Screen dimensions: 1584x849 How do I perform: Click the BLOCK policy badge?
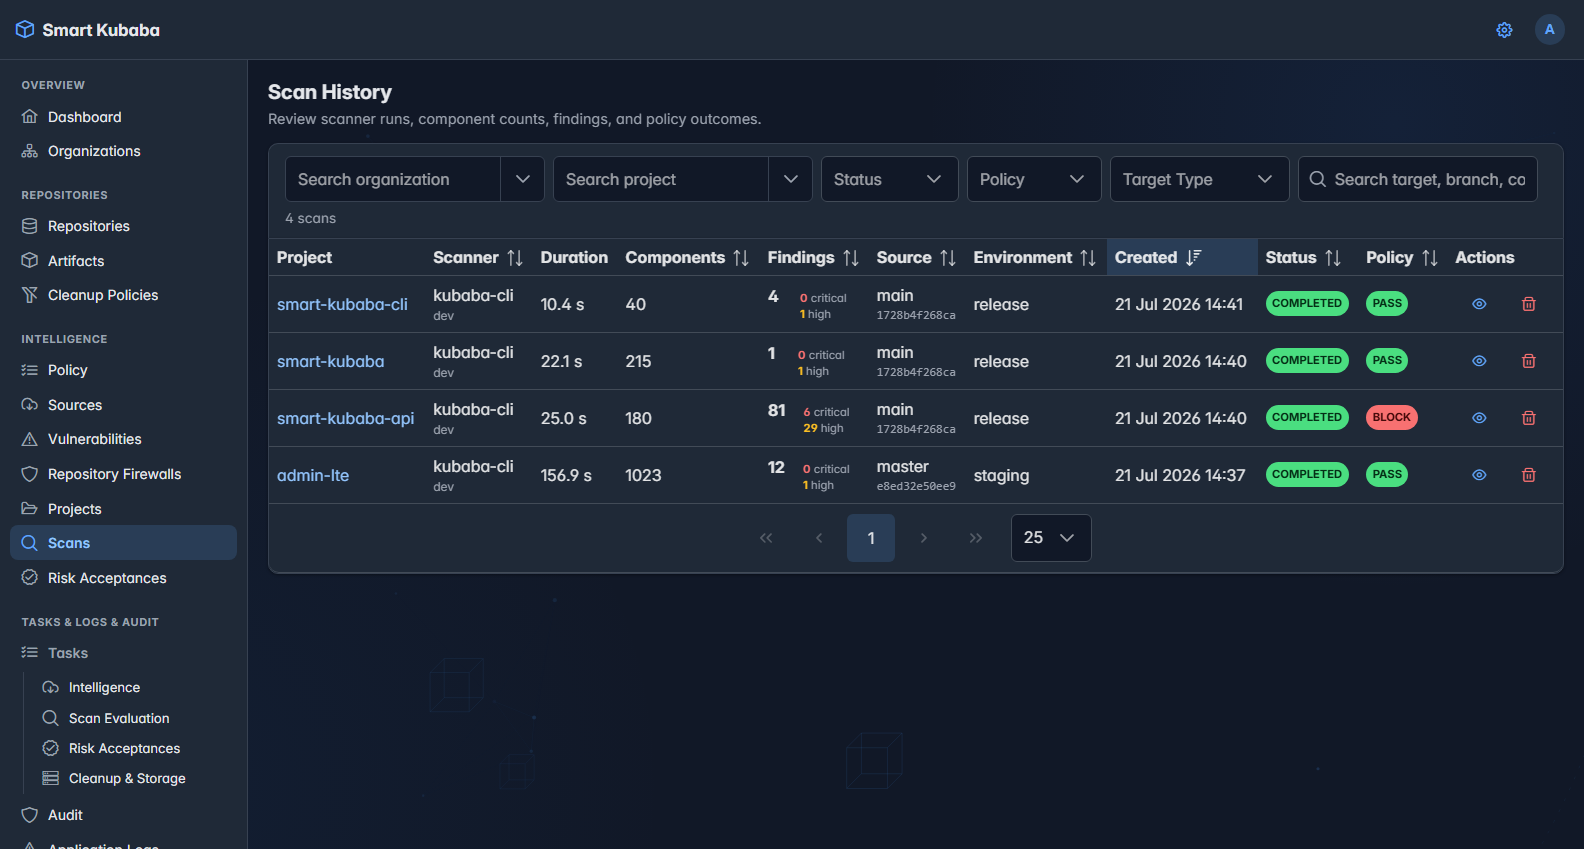pyautogui.click(x=1391, y=417)
